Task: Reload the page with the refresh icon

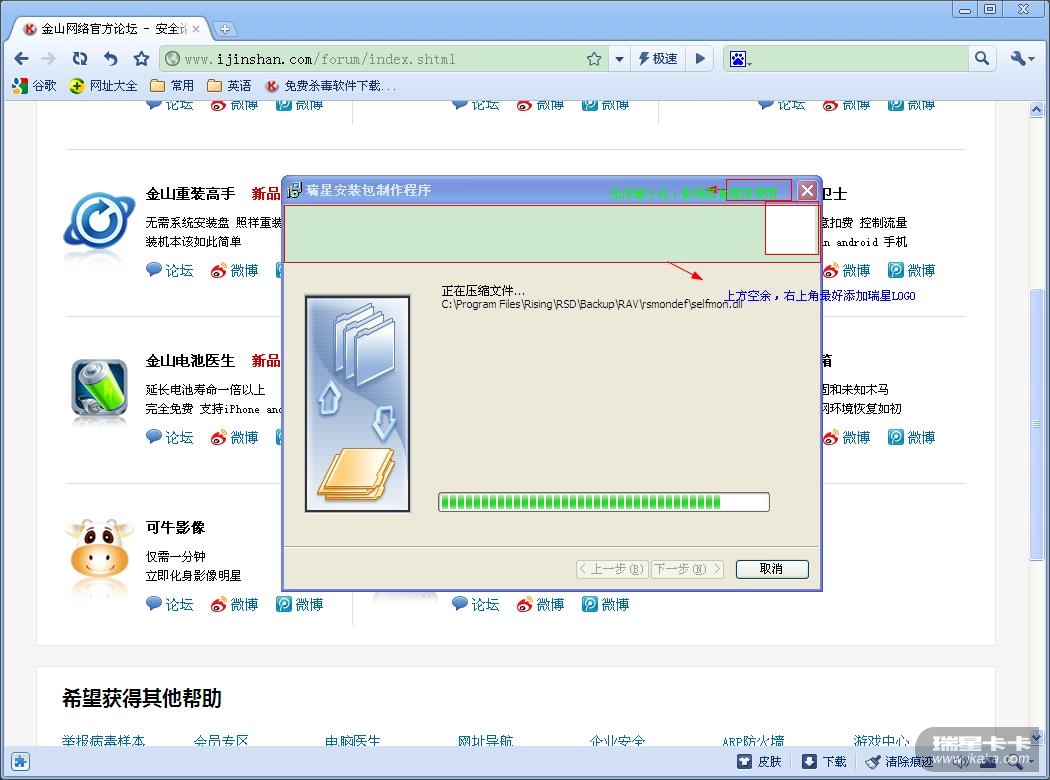Action: [x=80, y=59]
